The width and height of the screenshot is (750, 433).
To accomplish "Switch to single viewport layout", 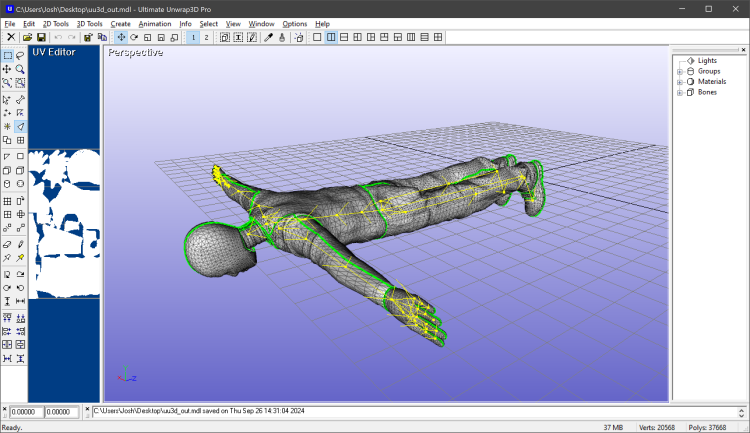I will tap(317, 37).
